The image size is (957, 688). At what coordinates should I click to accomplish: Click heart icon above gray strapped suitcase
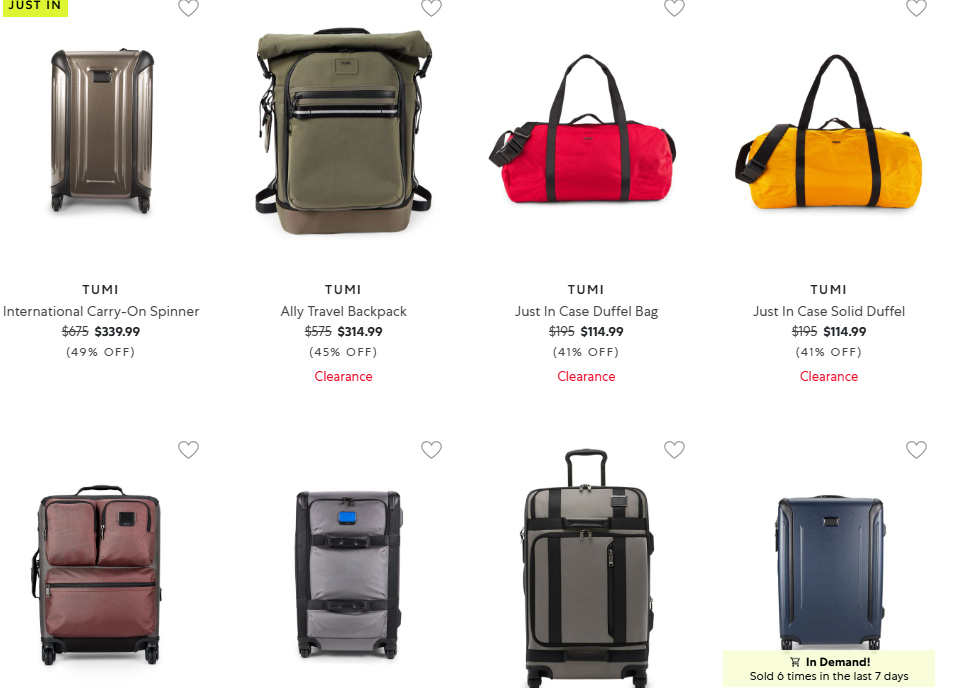tap(431, 449)
